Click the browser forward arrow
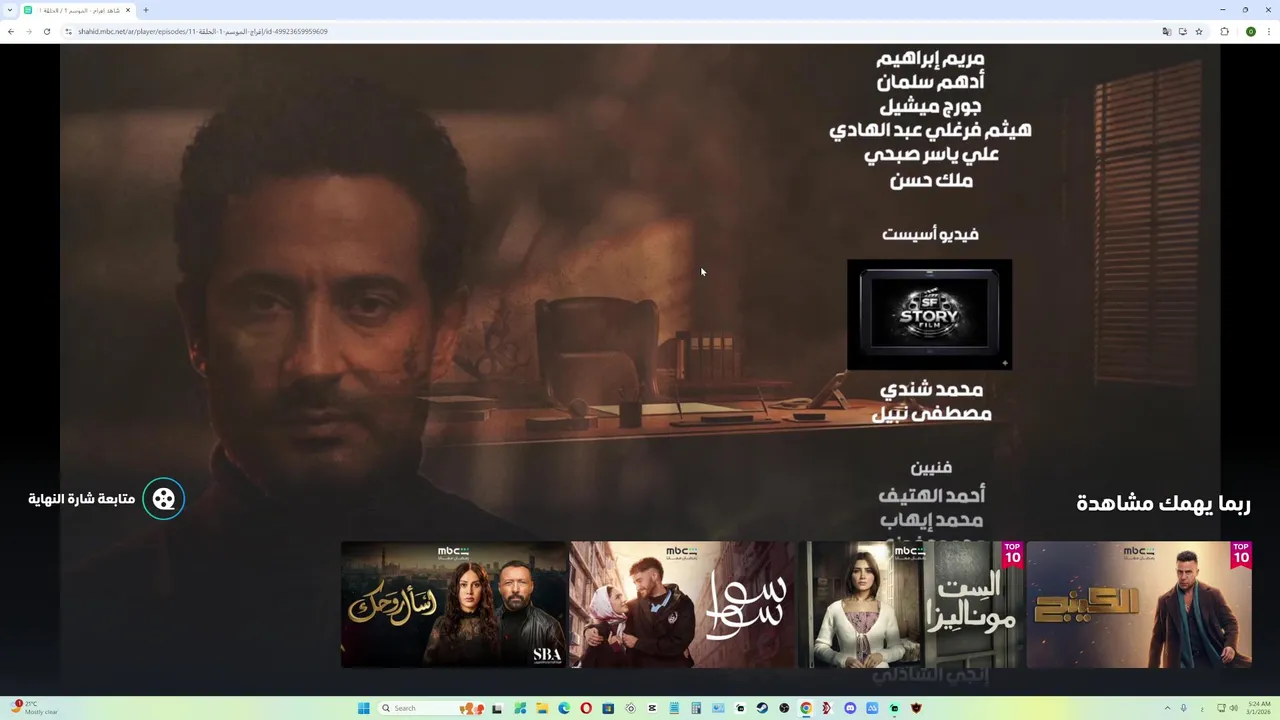The image size is (1280, 720). tap(29, 31)
